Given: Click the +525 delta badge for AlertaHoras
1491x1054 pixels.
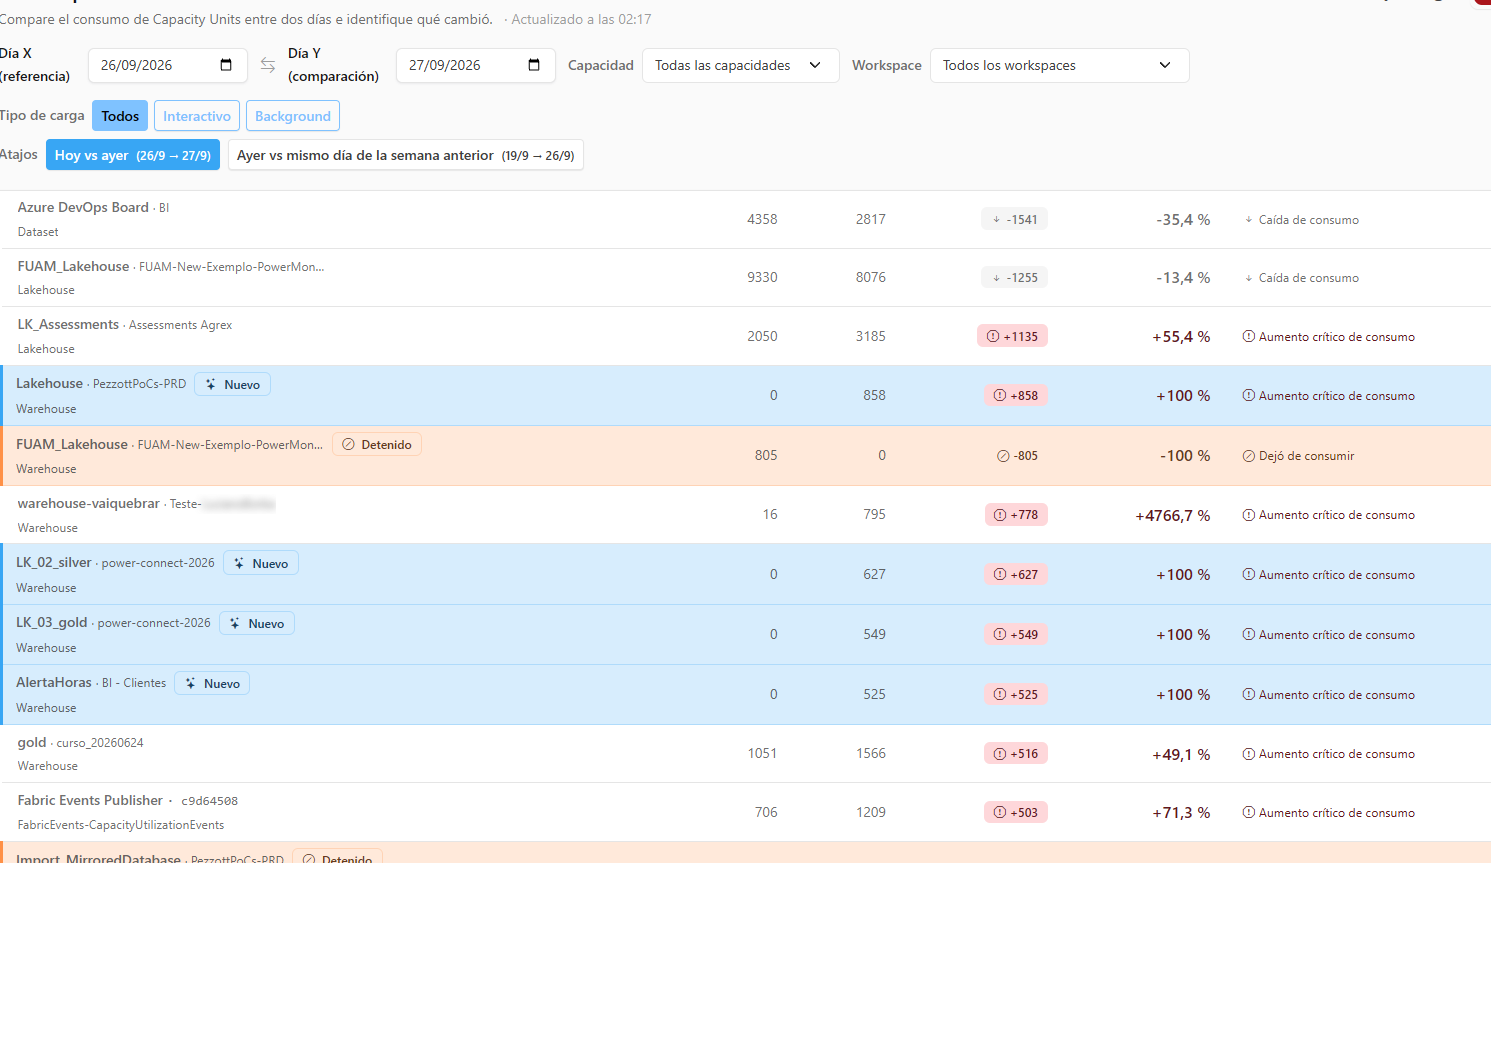Looking at the screenshot, I should 1016,694.
